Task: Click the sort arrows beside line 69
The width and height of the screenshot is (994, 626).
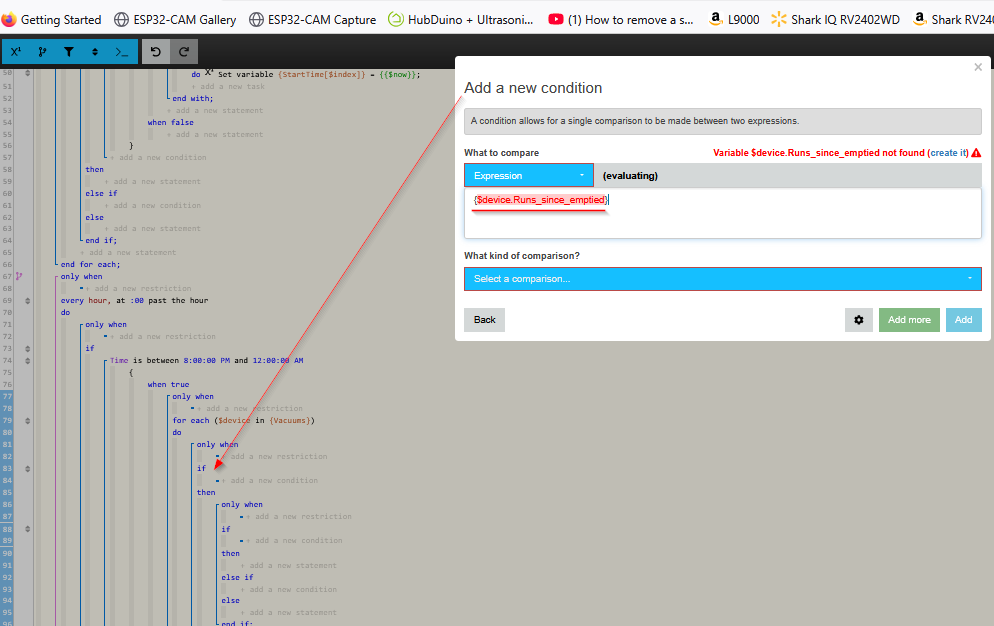Action: tap(27, 301)
